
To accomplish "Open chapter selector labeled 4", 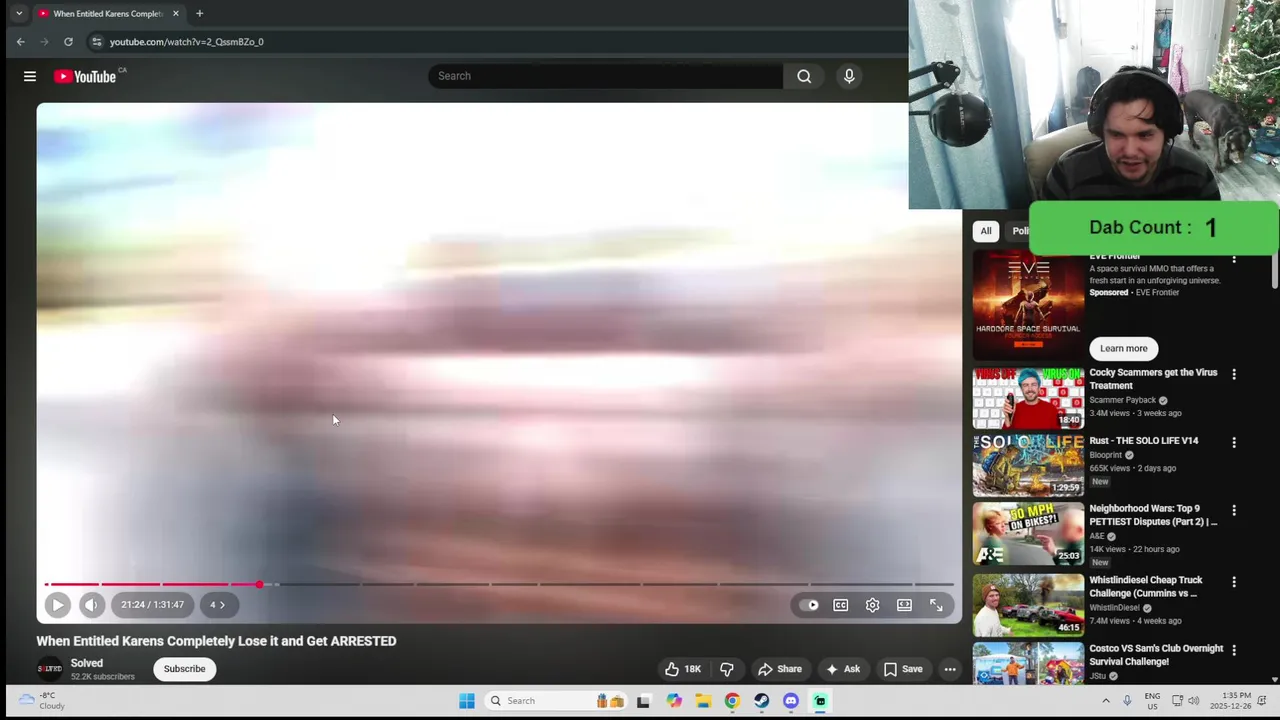I will click(x=217, y=604).
